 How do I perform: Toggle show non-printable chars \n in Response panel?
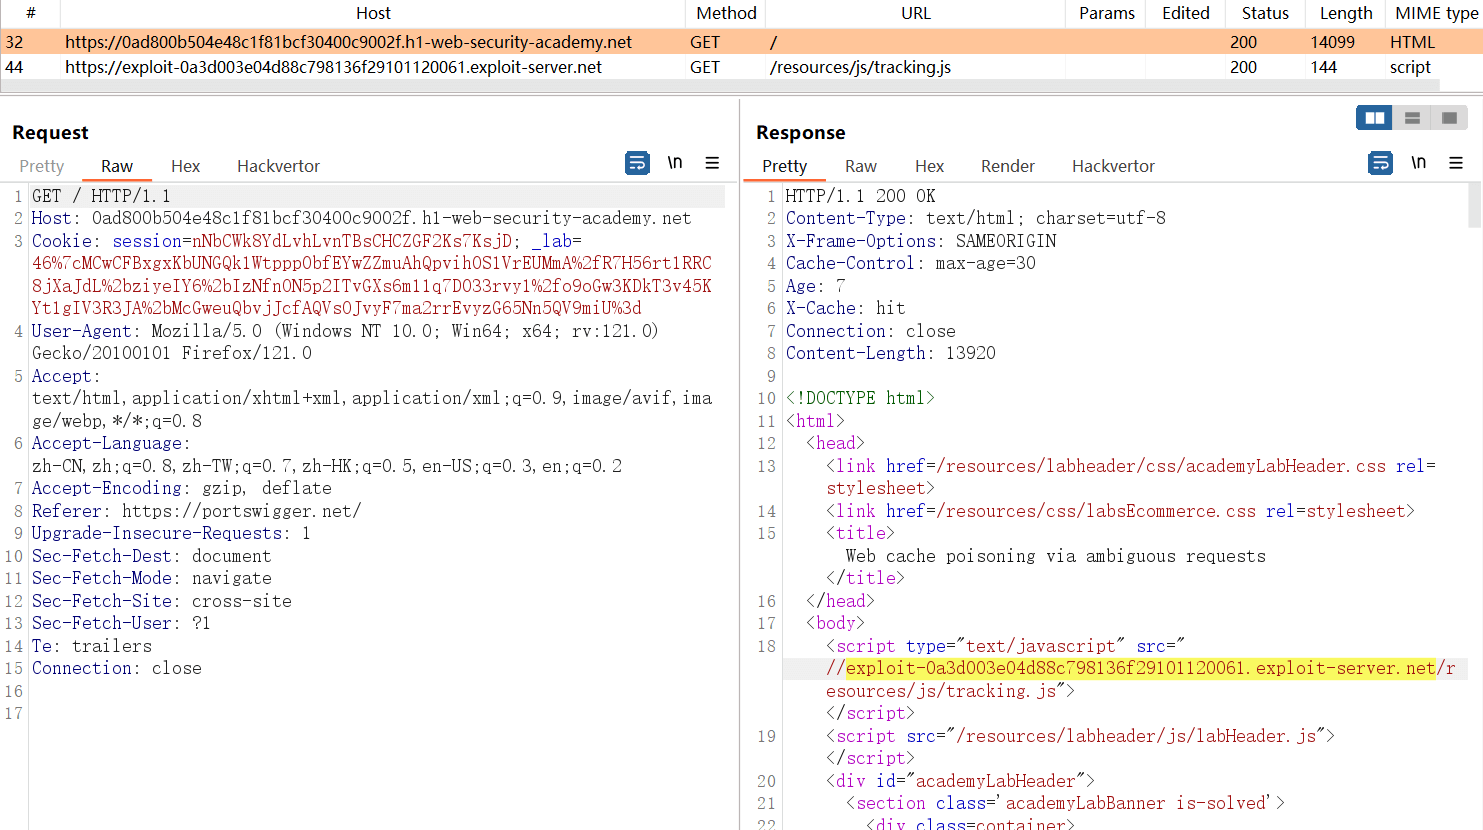tap(1418, 162)
